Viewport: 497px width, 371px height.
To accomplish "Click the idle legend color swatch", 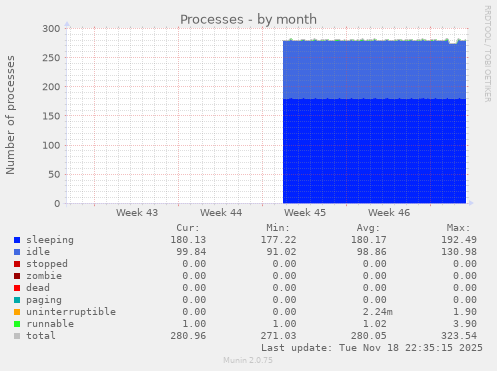I will tap(17, 252).
